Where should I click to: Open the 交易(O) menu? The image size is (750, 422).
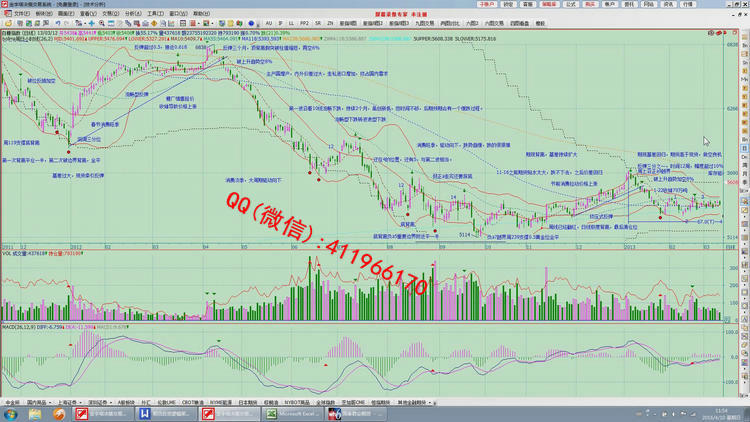(x=110, y=13)
